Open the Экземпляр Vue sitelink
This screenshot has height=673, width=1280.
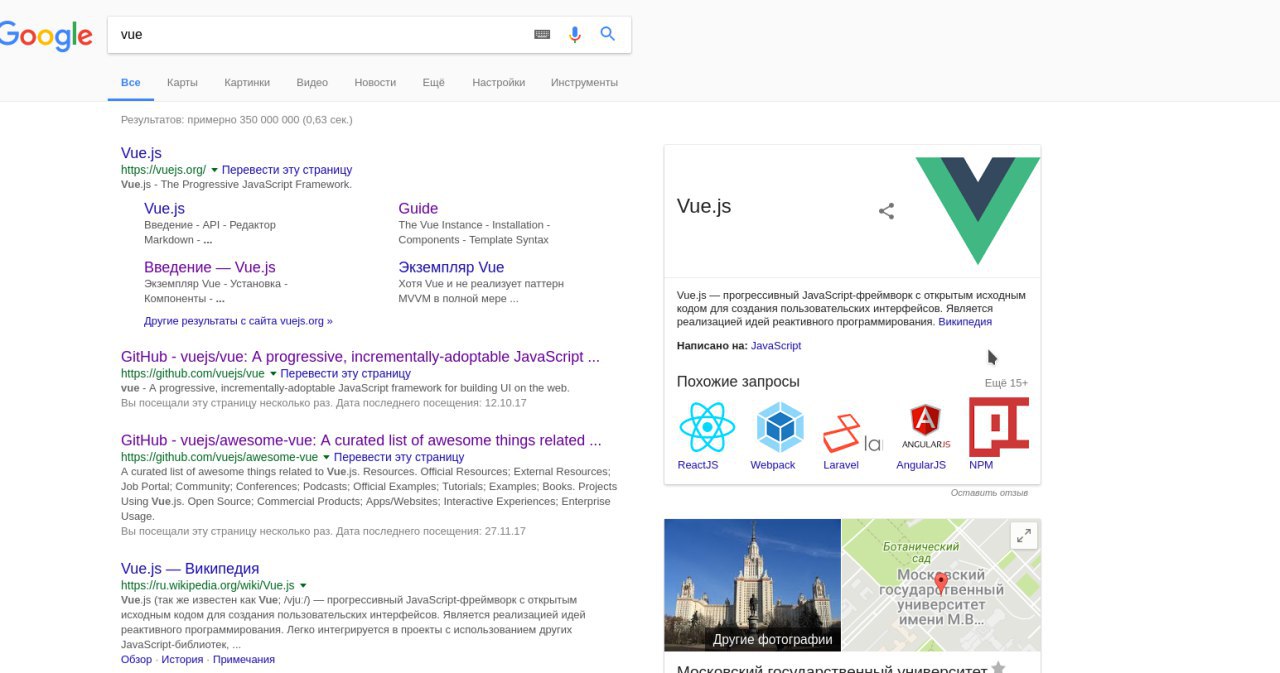(451, 267)
